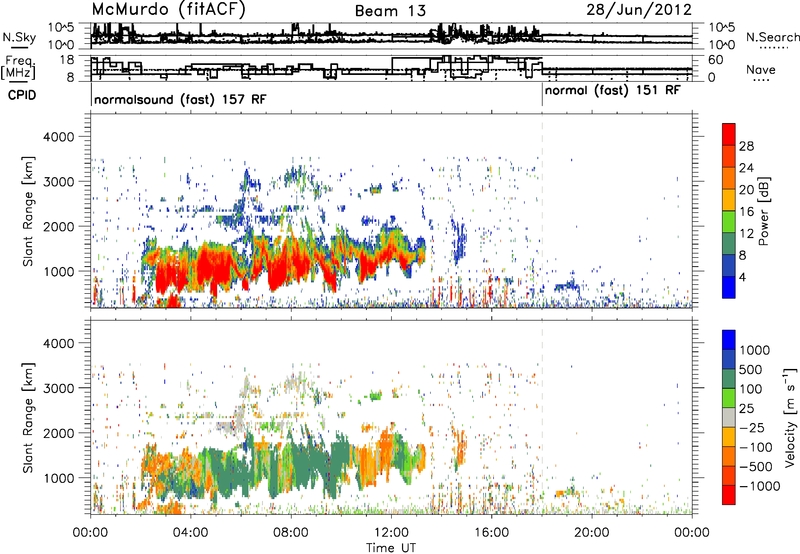The image size is (800, 554).
Task: Click the dotted line sample under Nave
Action: [761, 80]
